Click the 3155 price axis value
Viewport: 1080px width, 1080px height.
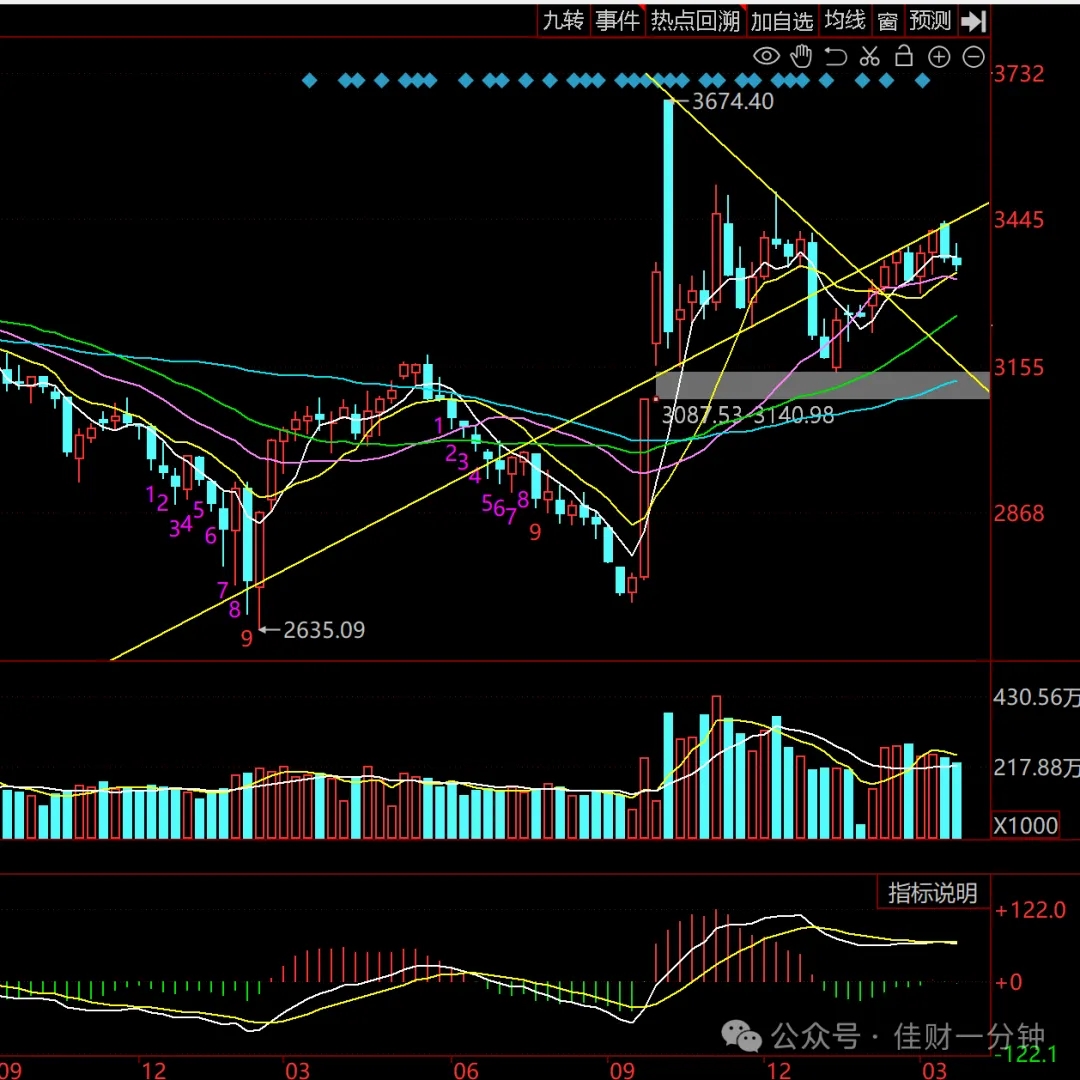pos(1019,368)
